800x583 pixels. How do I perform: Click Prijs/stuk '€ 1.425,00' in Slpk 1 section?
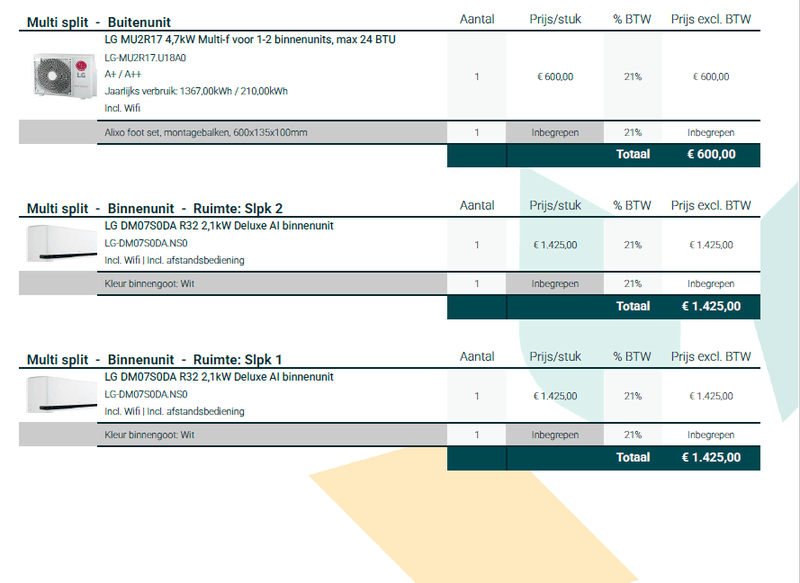[x=555, y=396]
